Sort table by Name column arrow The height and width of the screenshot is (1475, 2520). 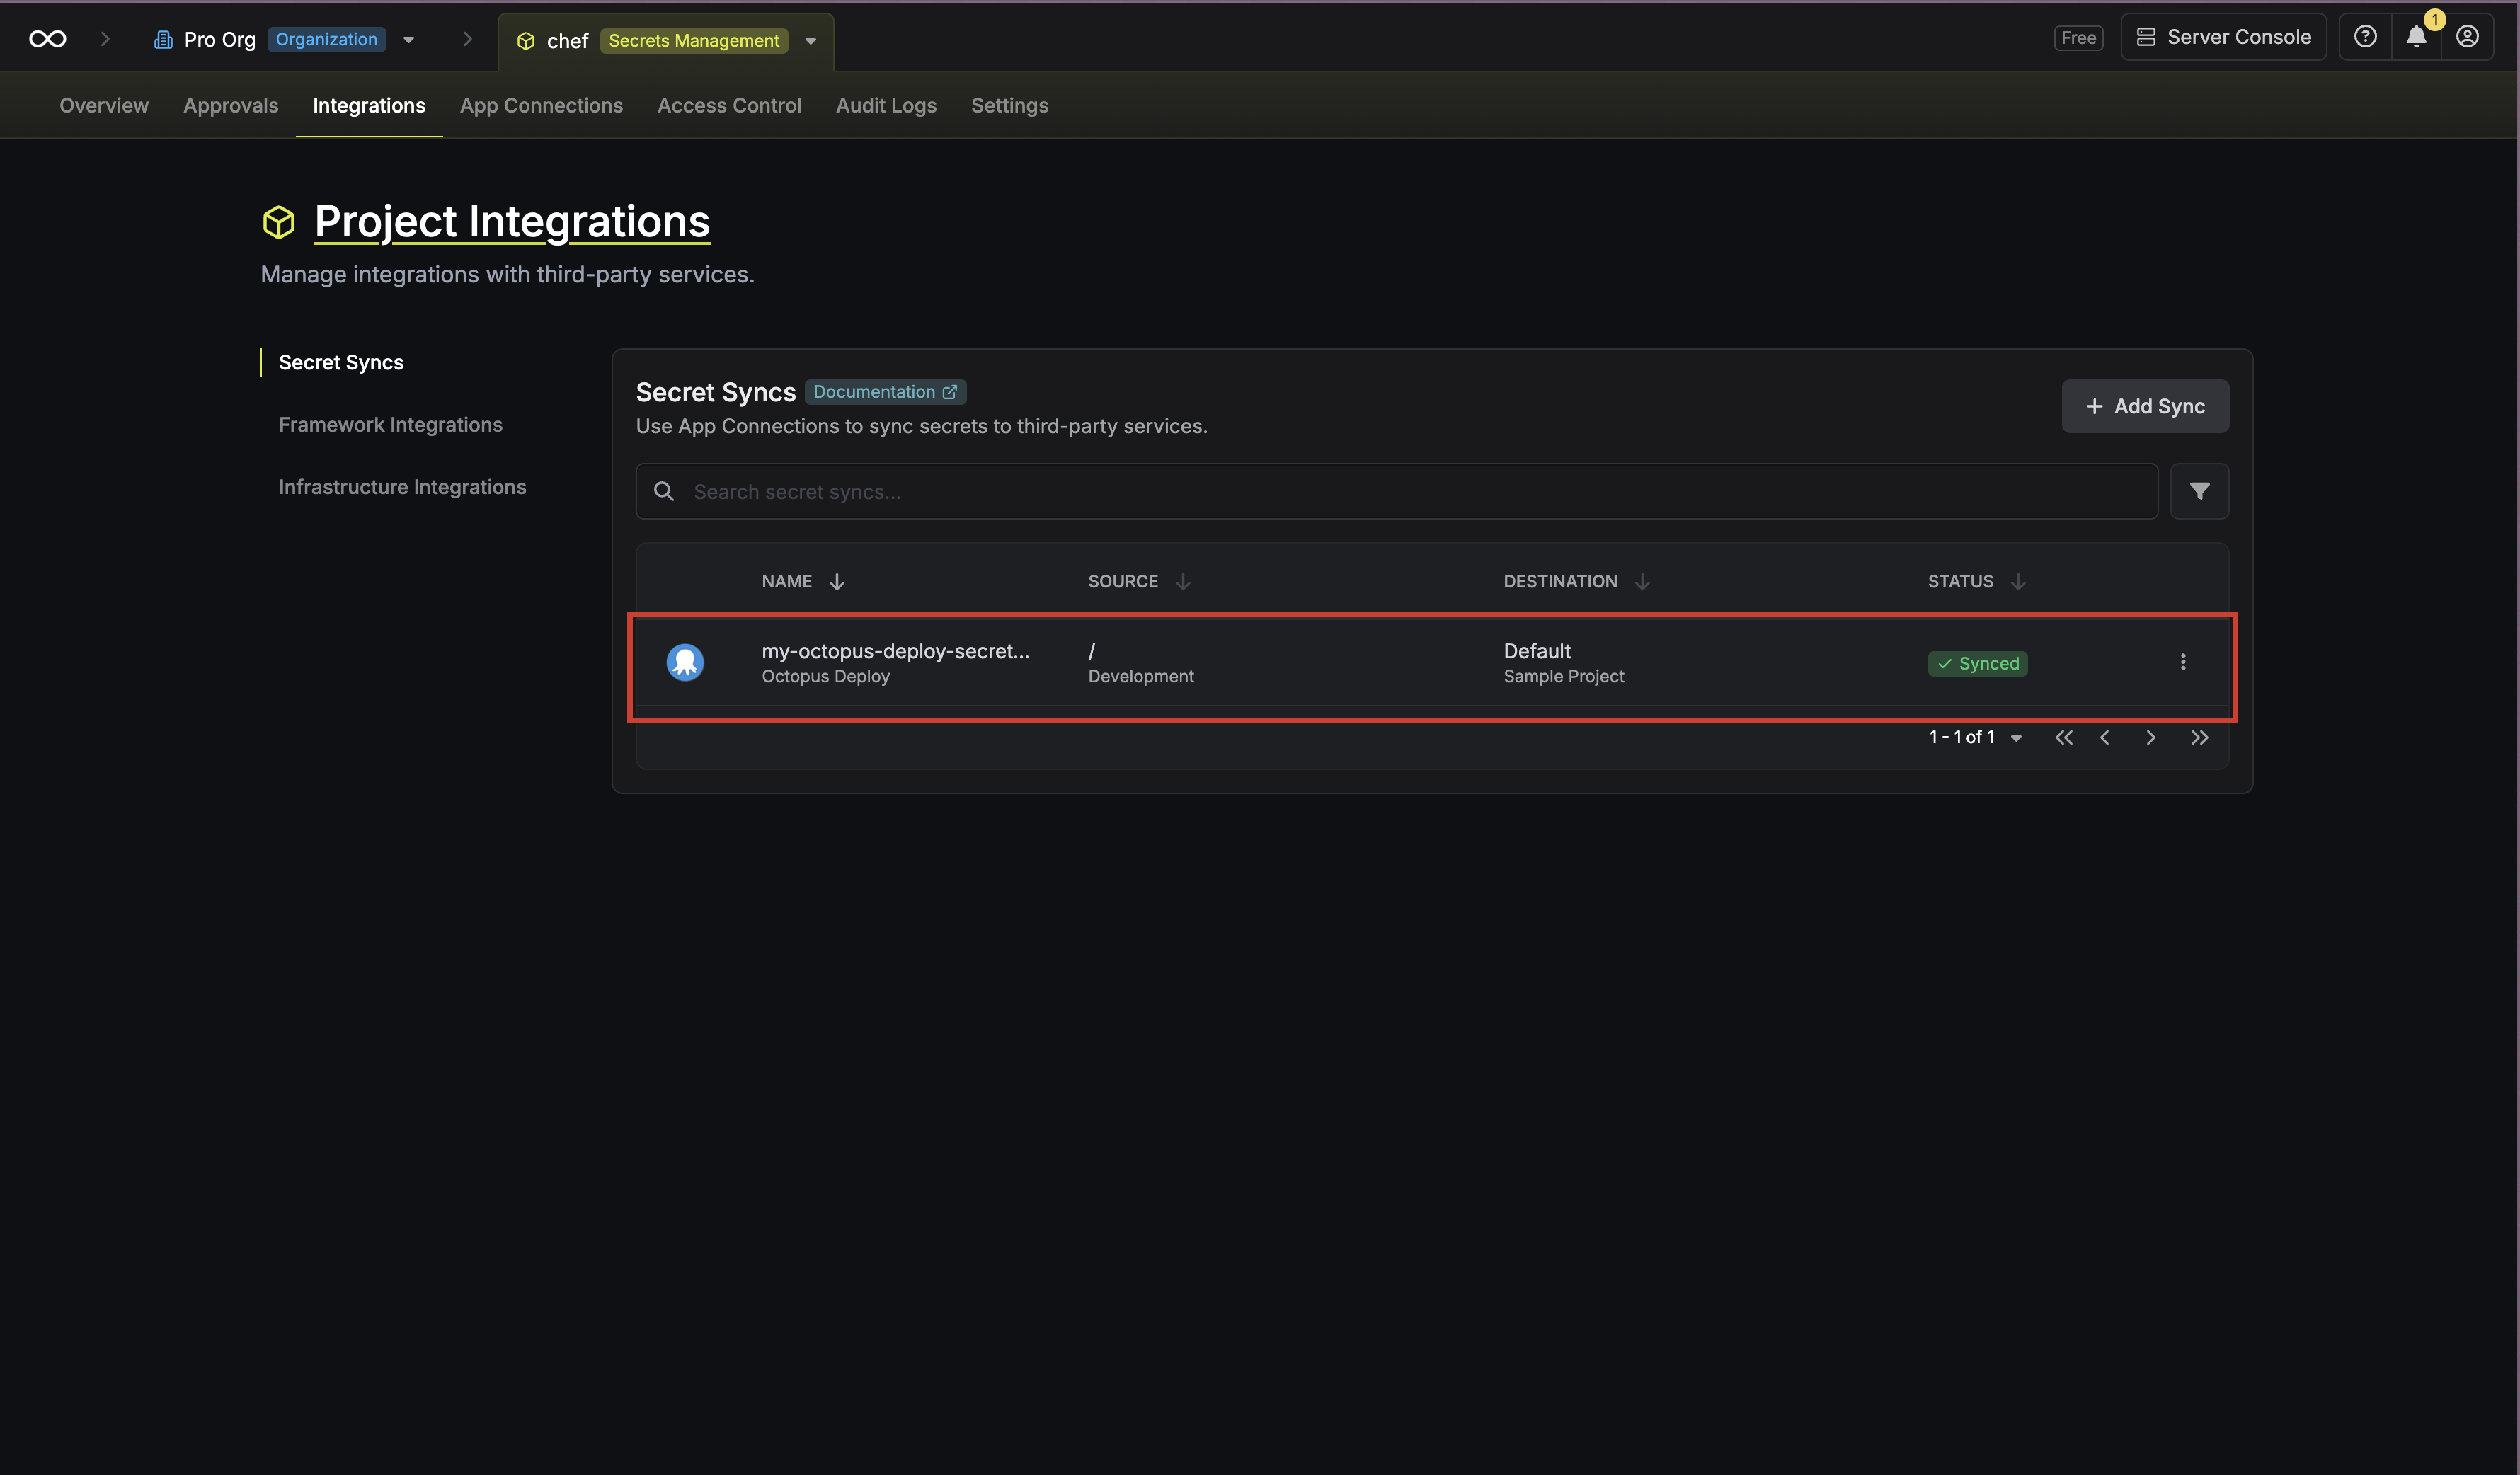837,582
